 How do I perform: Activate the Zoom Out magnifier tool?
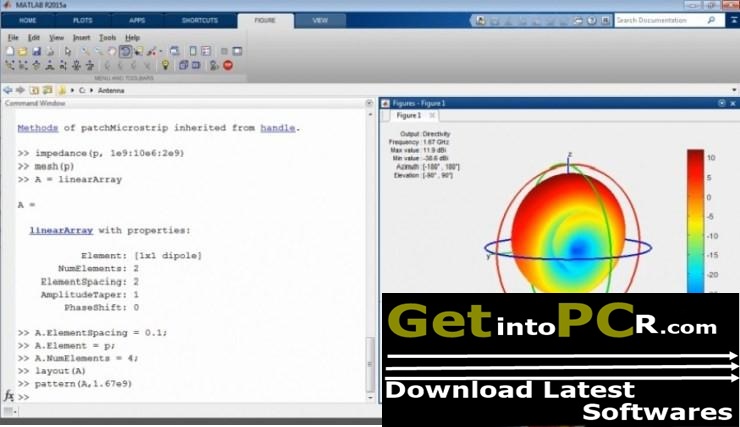[98, 51]
